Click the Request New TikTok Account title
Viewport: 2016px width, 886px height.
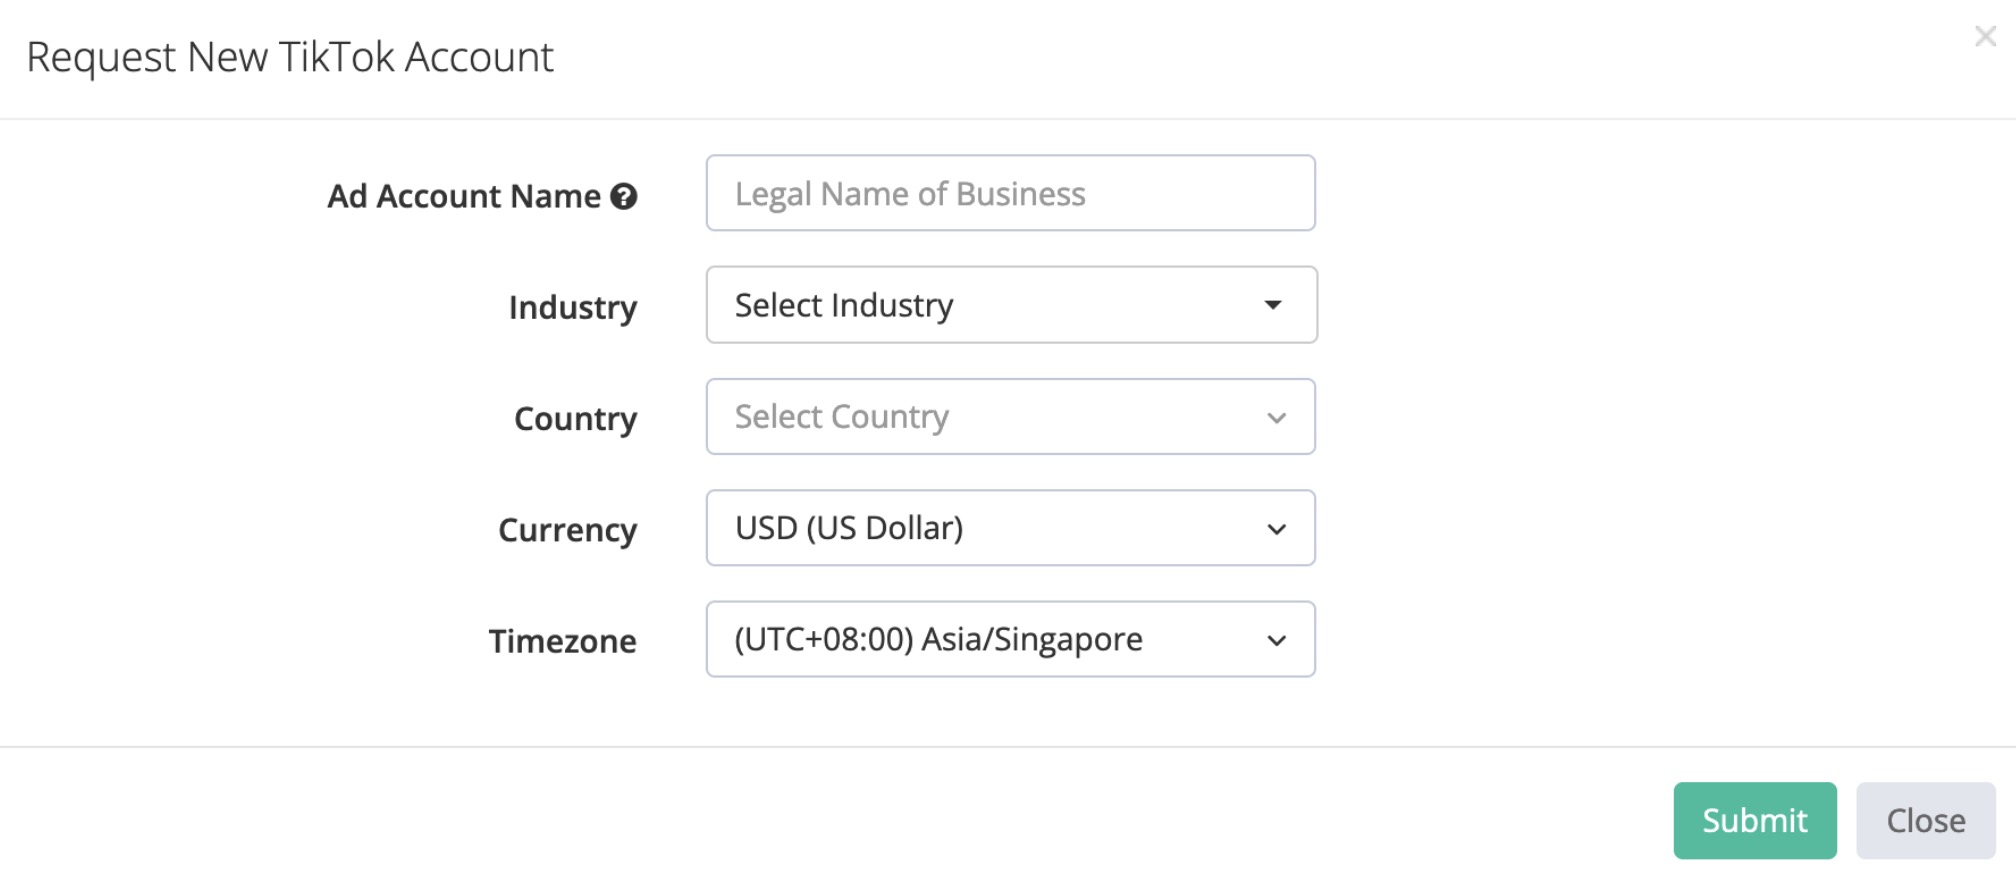point(290,57)
